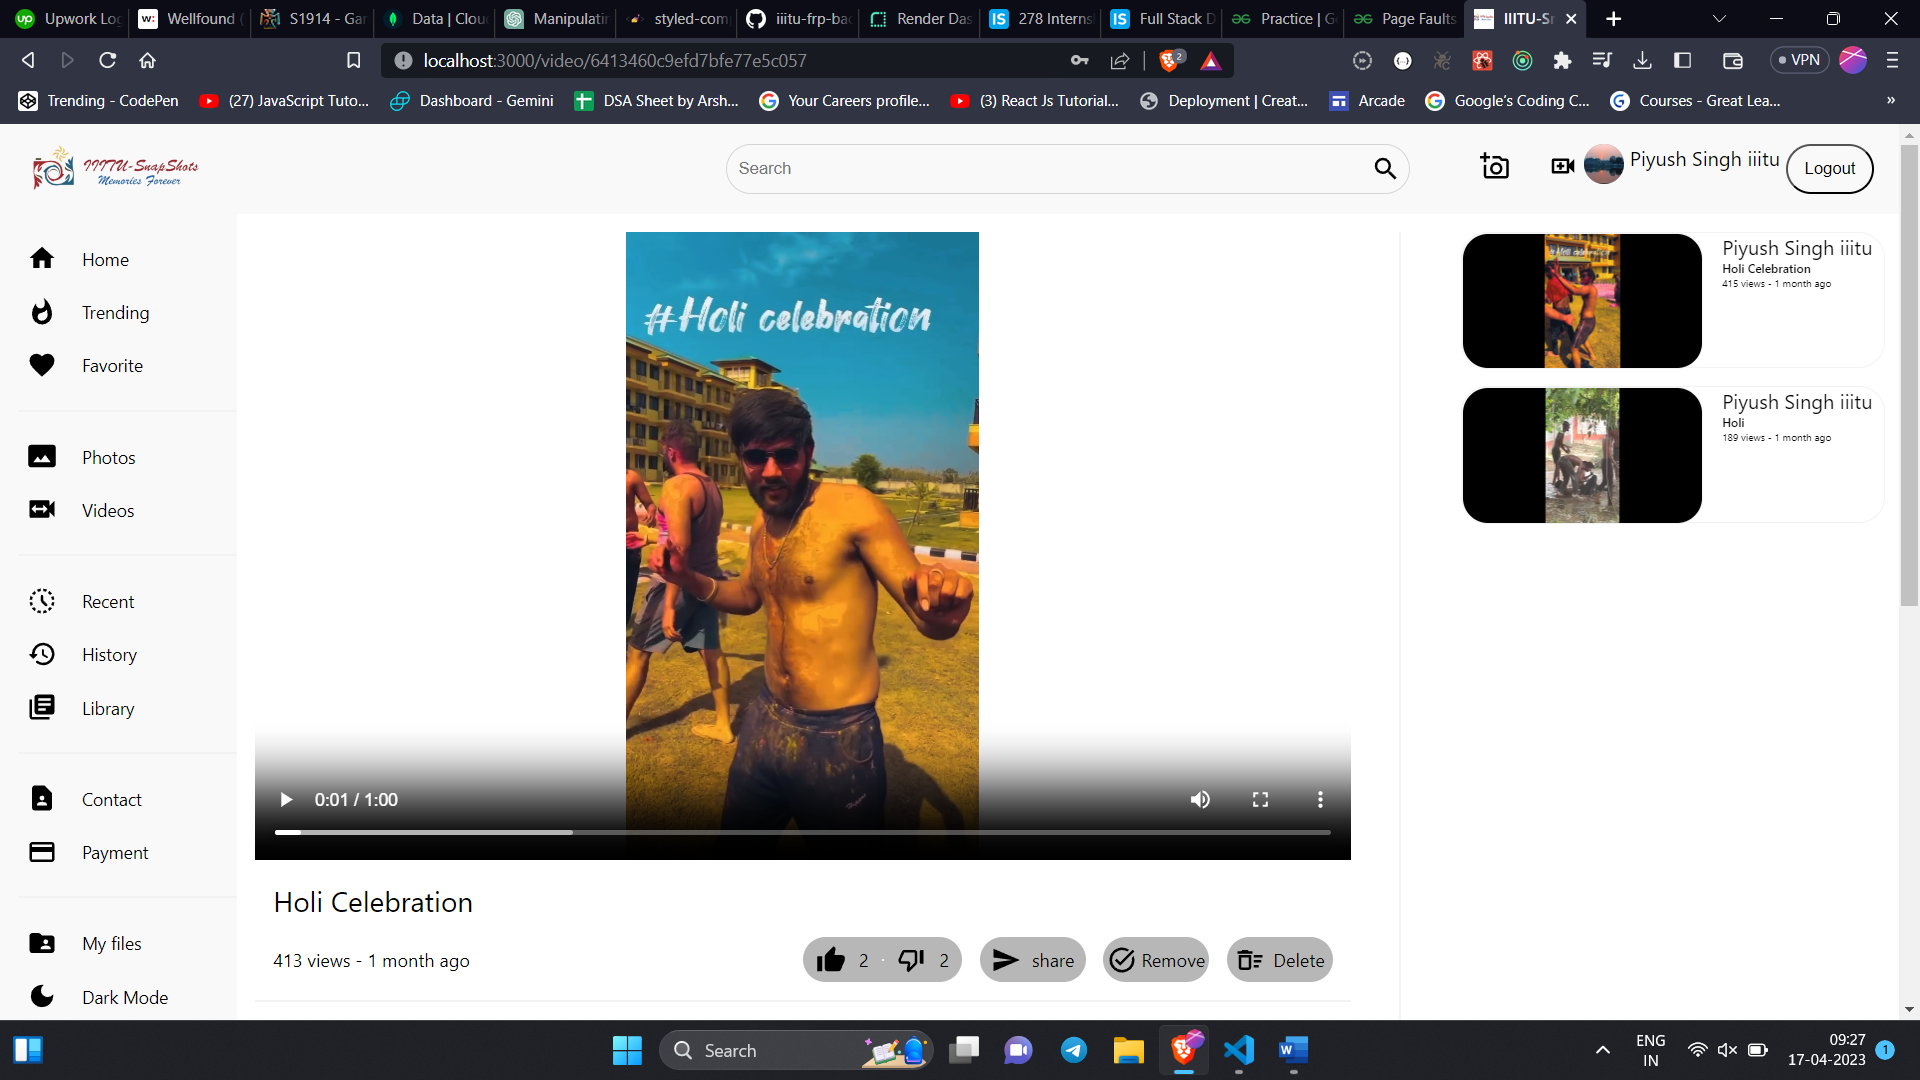
Task: Click the Delete video button
Action: [1280, 960]
